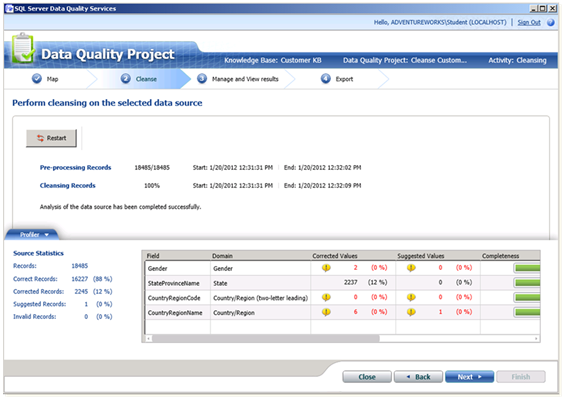
Task: Select the StateProvinceName field cell
Action: coord(177,283)
